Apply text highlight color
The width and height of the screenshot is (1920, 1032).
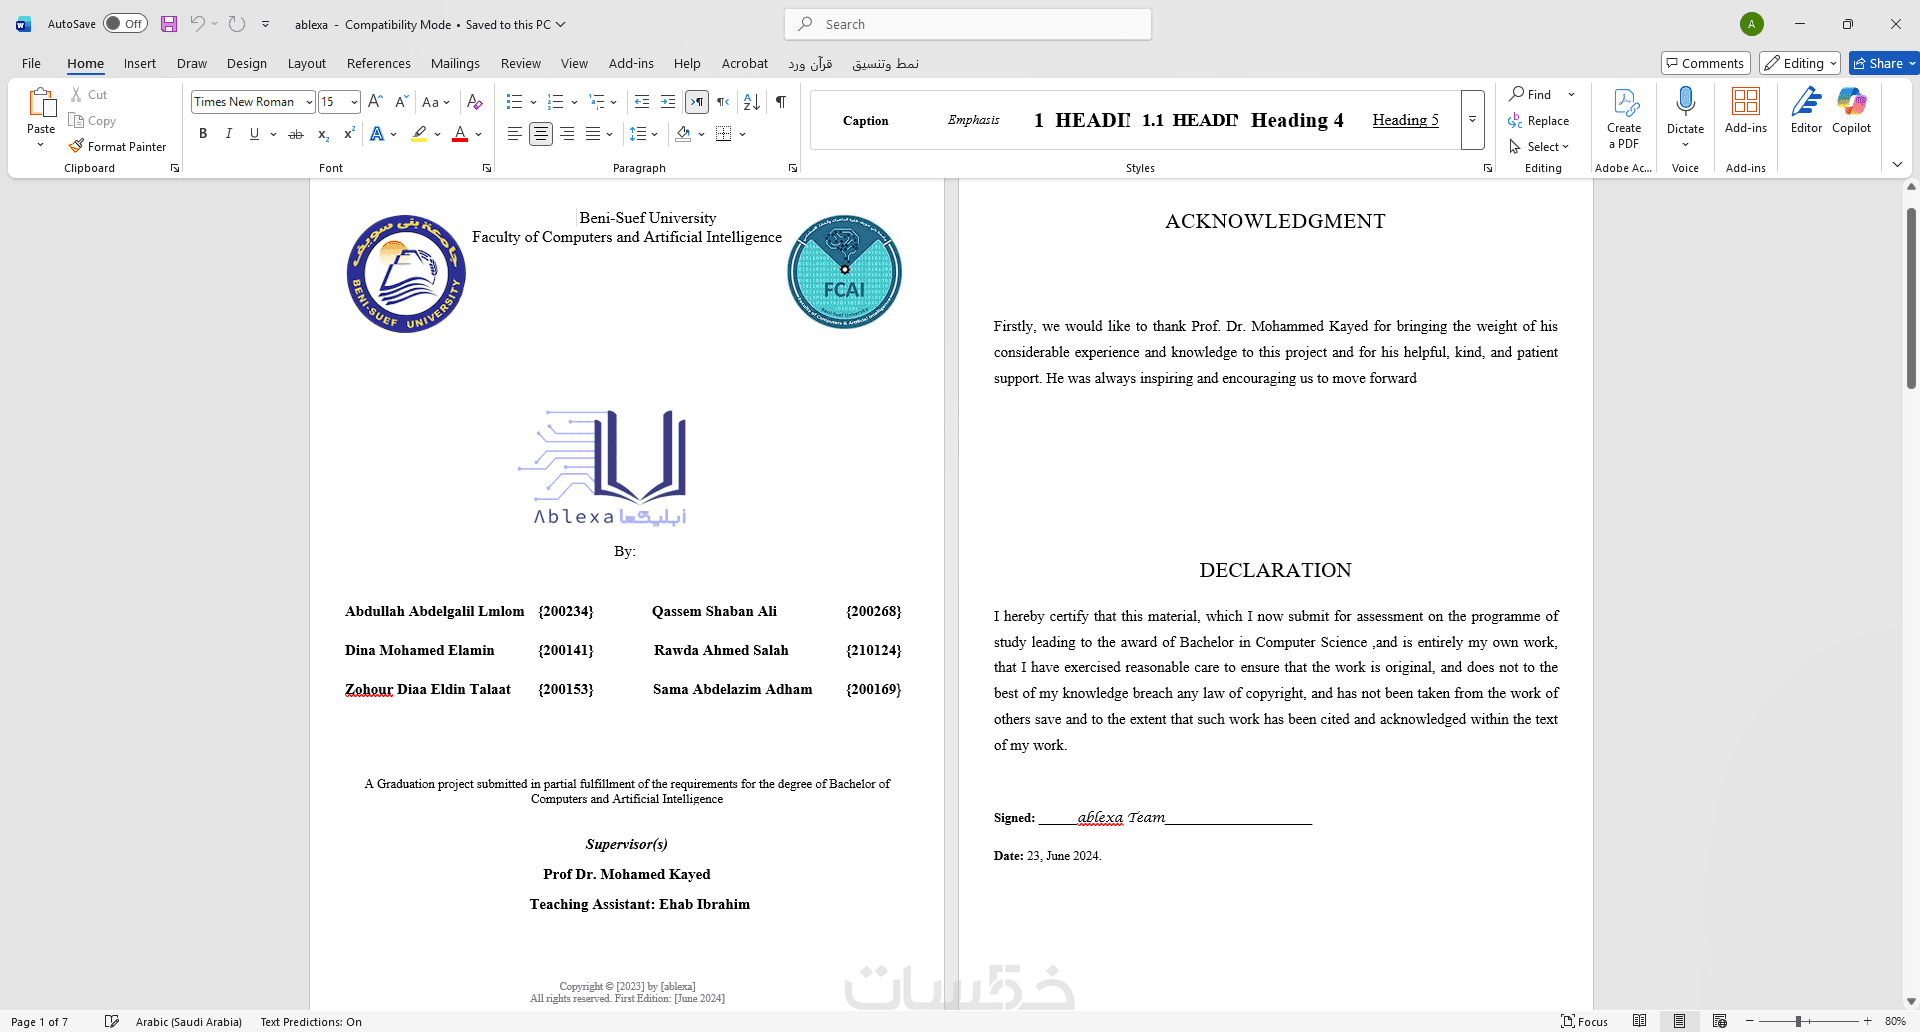(x=419, y=134)
